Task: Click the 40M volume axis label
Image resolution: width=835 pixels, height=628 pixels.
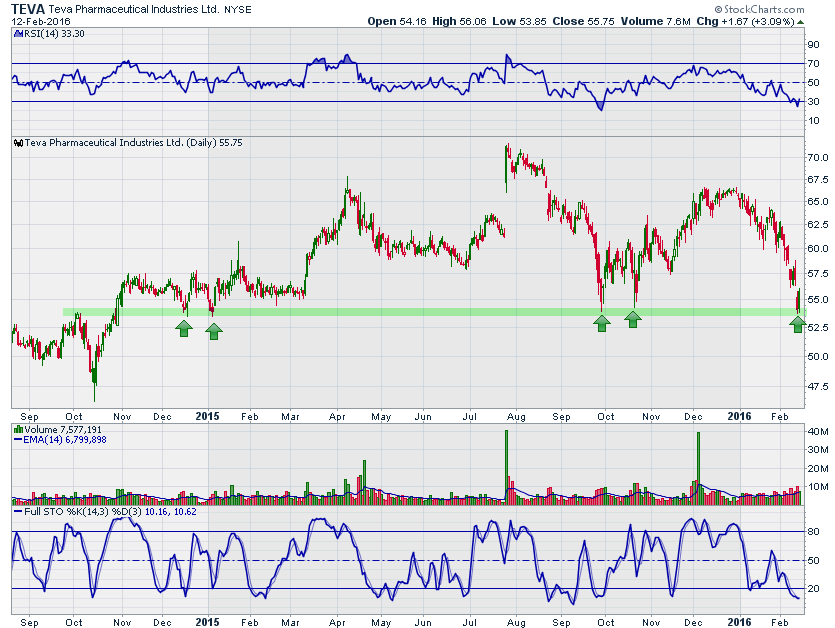Action: (x=817, y=431)
